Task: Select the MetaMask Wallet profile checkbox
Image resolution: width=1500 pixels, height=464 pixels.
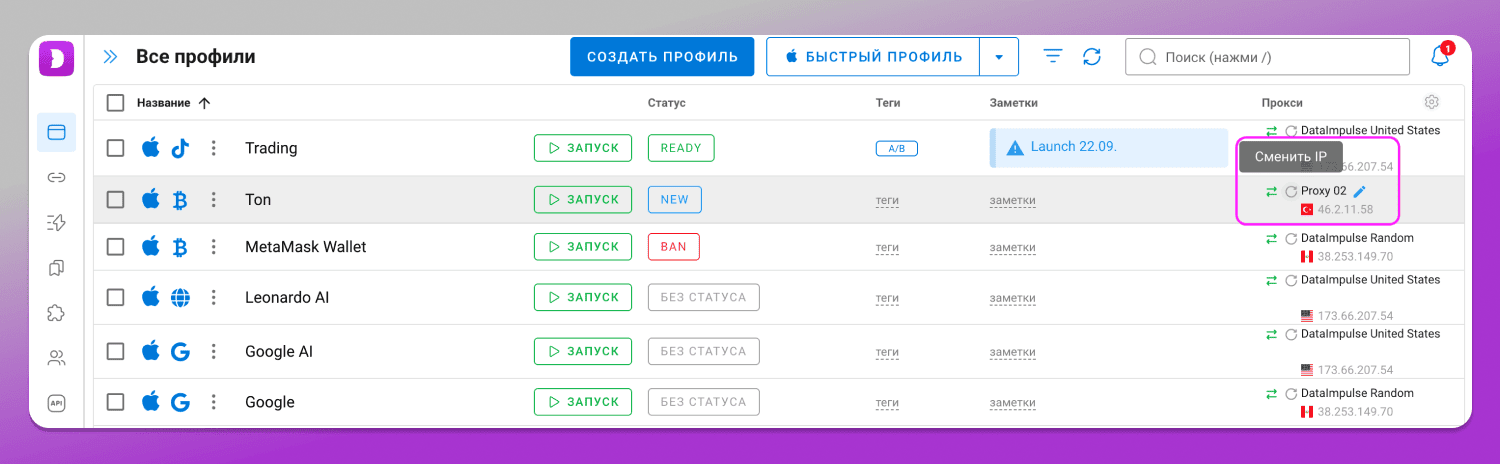Action: (116, 247)
